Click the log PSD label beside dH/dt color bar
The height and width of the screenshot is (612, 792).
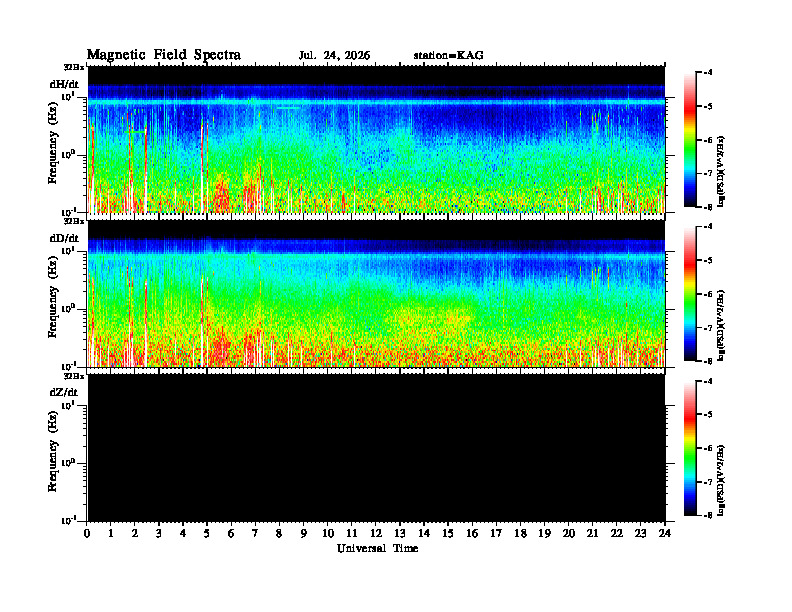[x=721, y=172]
